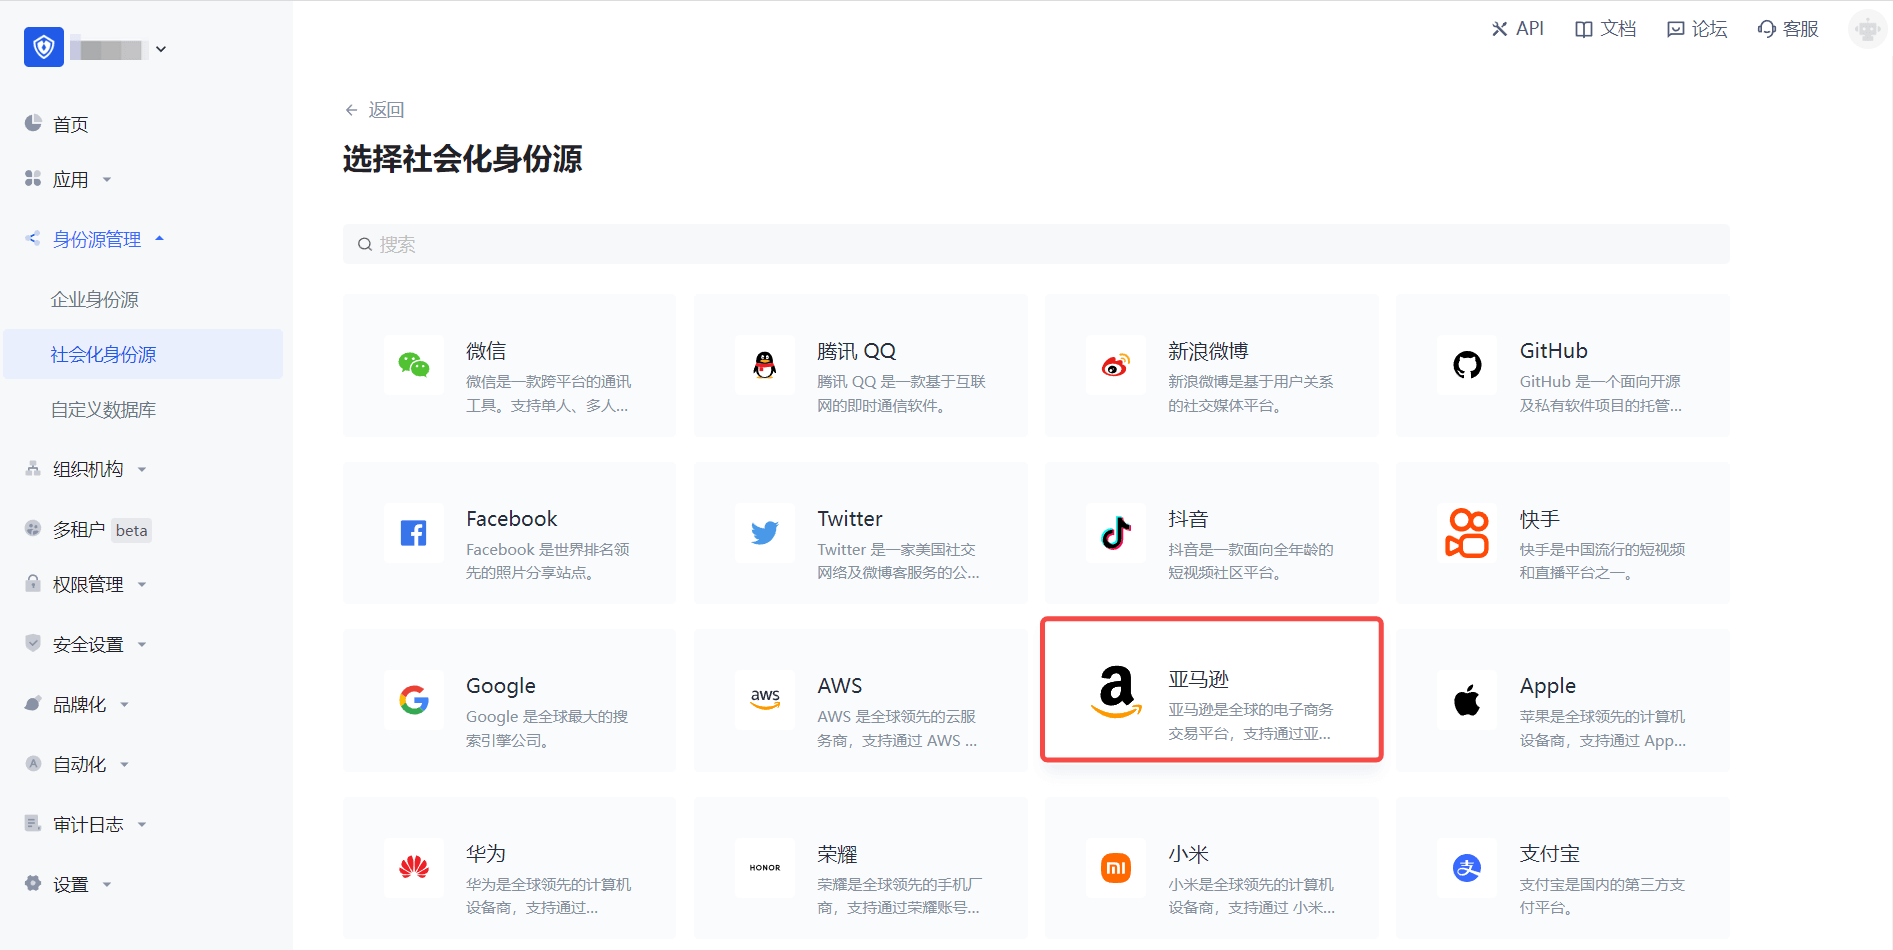Image resolution: width=1893 pixels, height=950 pixels.
Task: Select the Tencent QQ penguin icon
Action: click(x=765, y=365)
